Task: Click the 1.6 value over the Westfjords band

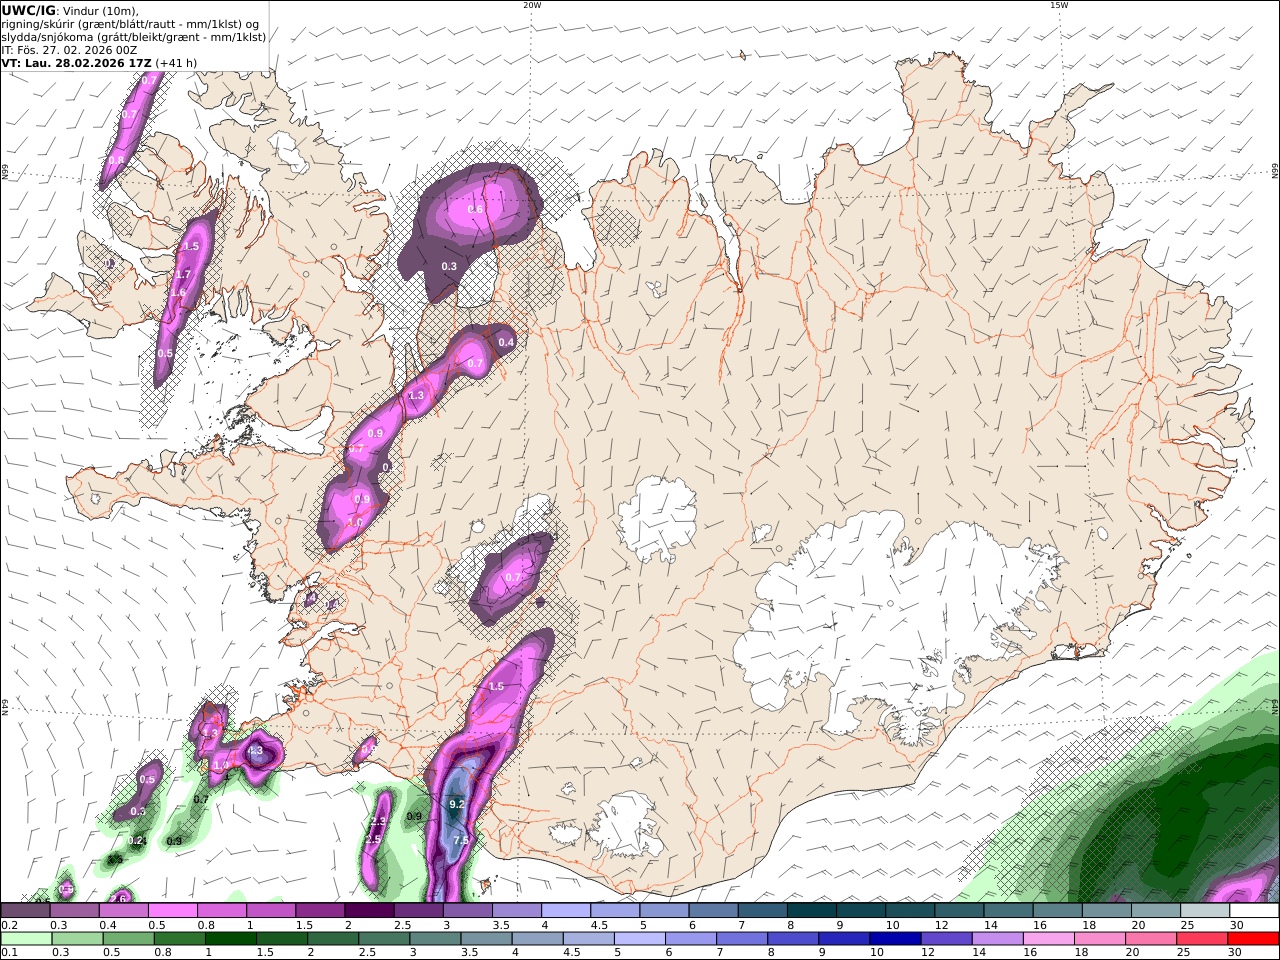Action: click(x=179, y=293)
